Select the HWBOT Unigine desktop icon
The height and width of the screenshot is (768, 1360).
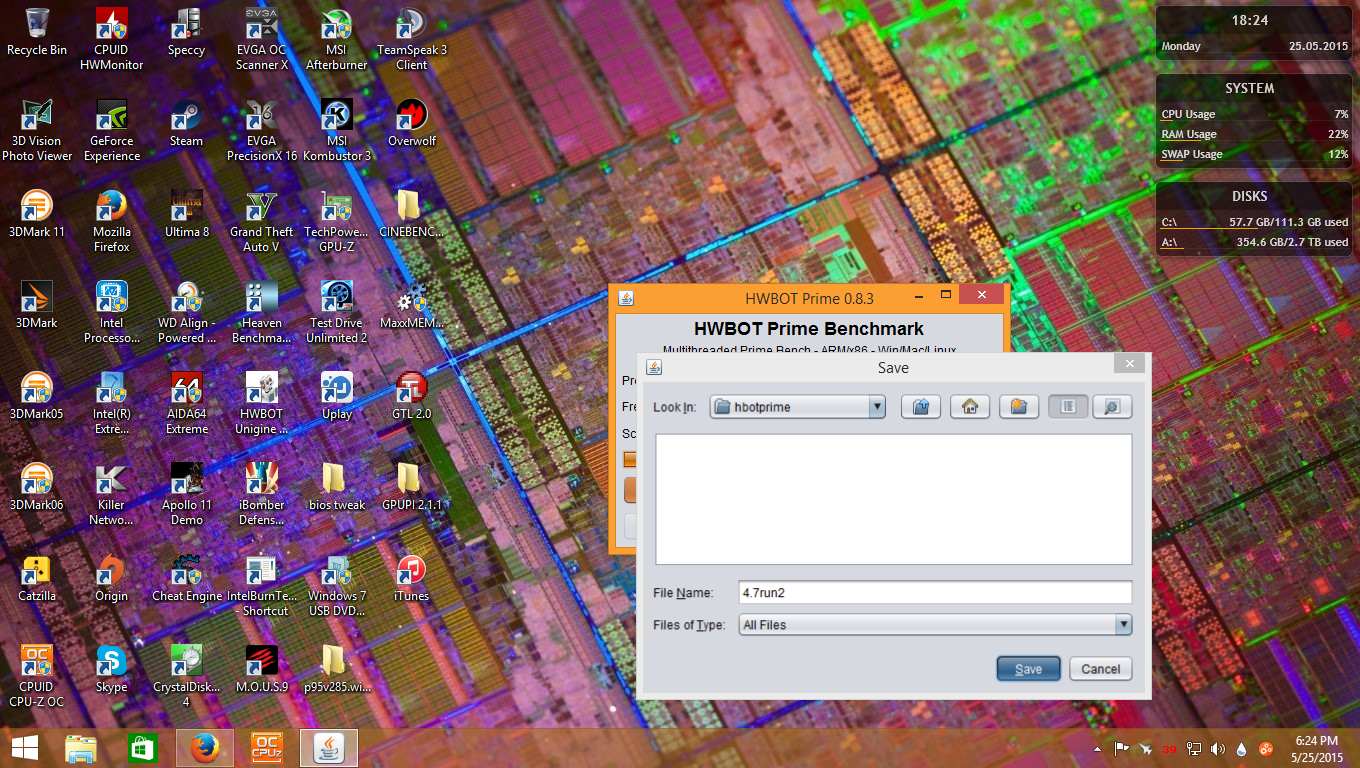pos(262,403)
